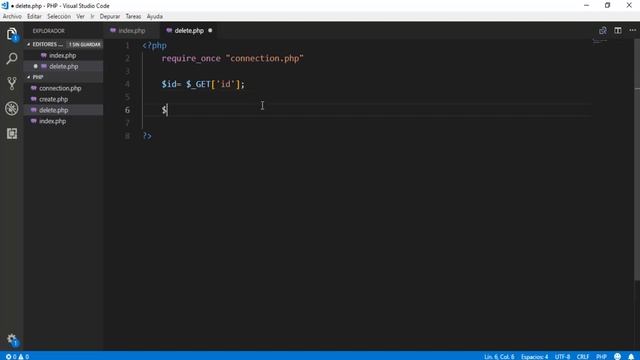
Task: Open connection.php in file tree
Action: (60, 88)
